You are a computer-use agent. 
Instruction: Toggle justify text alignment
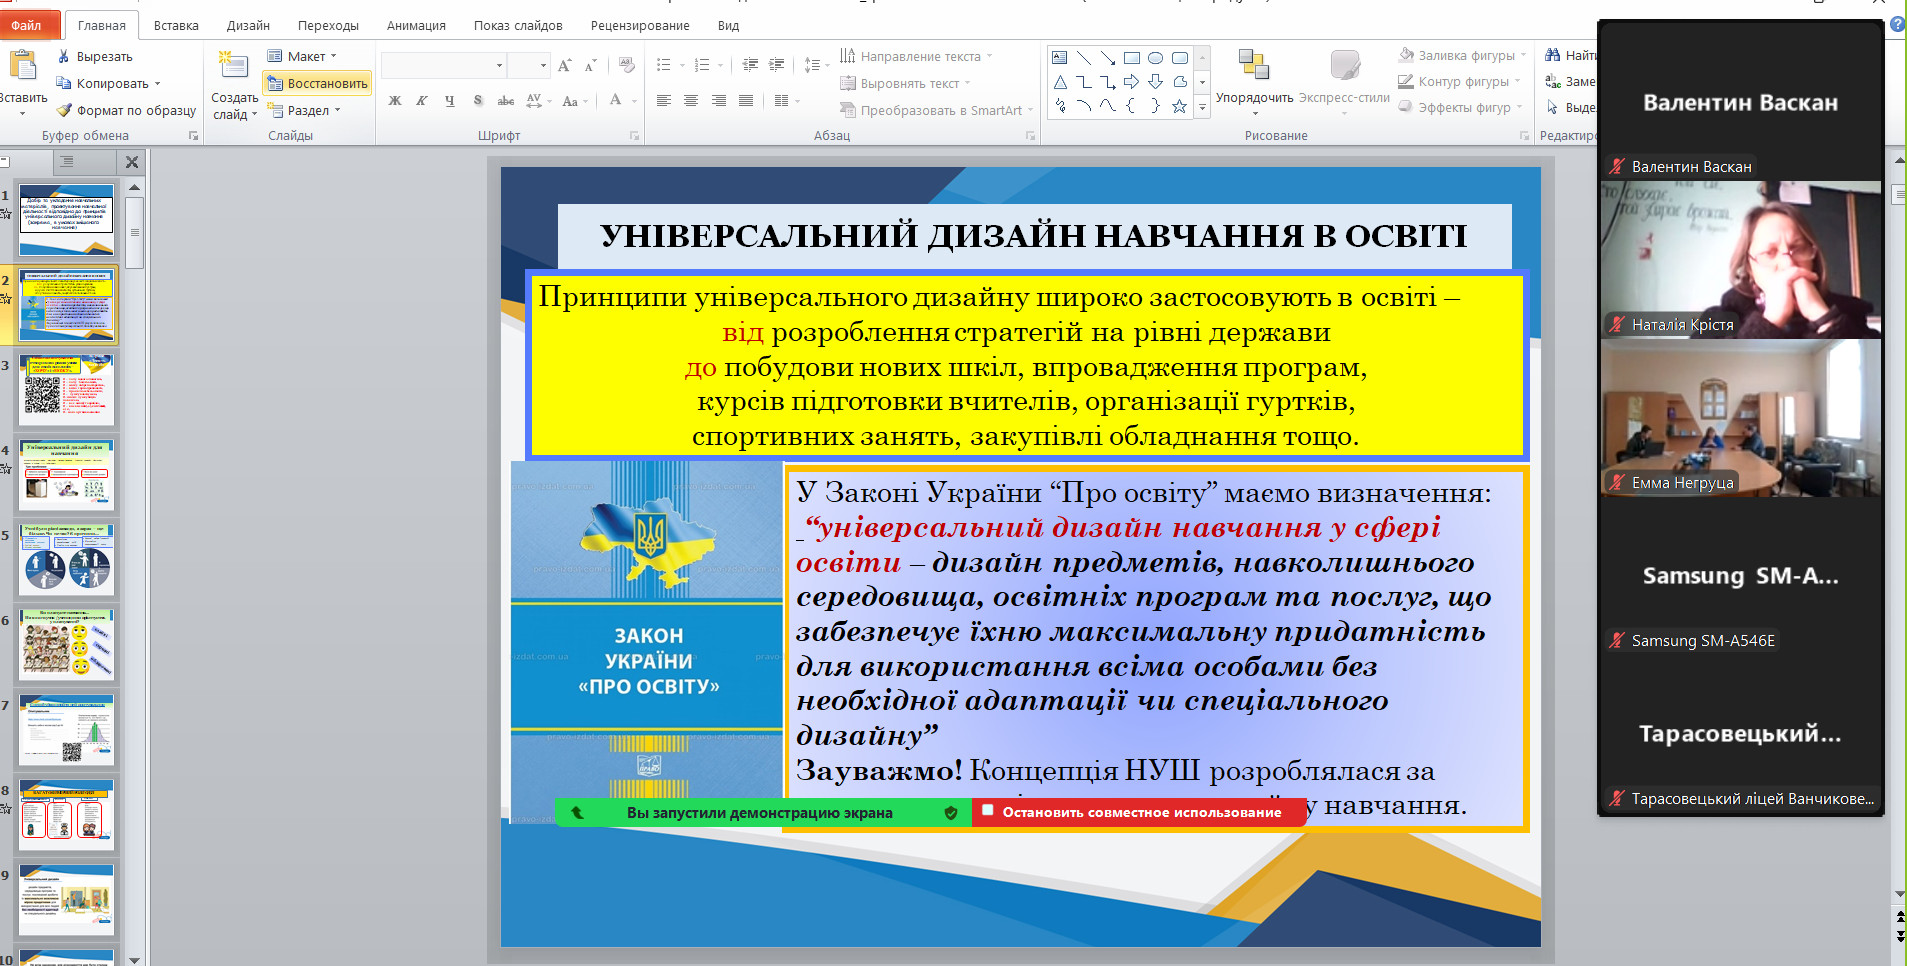click(x=746, y=100)
